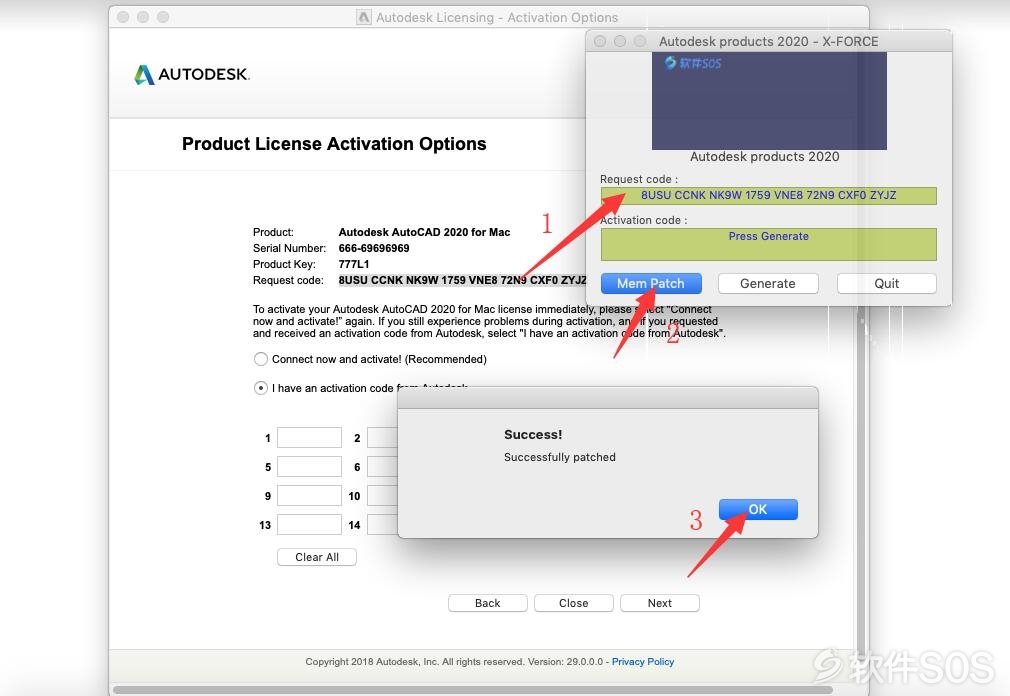This screenshot has width=1010, height=696.
Task: Click the Autodesk AutoCAD 2020 for Mac product name
Action: 424,232
